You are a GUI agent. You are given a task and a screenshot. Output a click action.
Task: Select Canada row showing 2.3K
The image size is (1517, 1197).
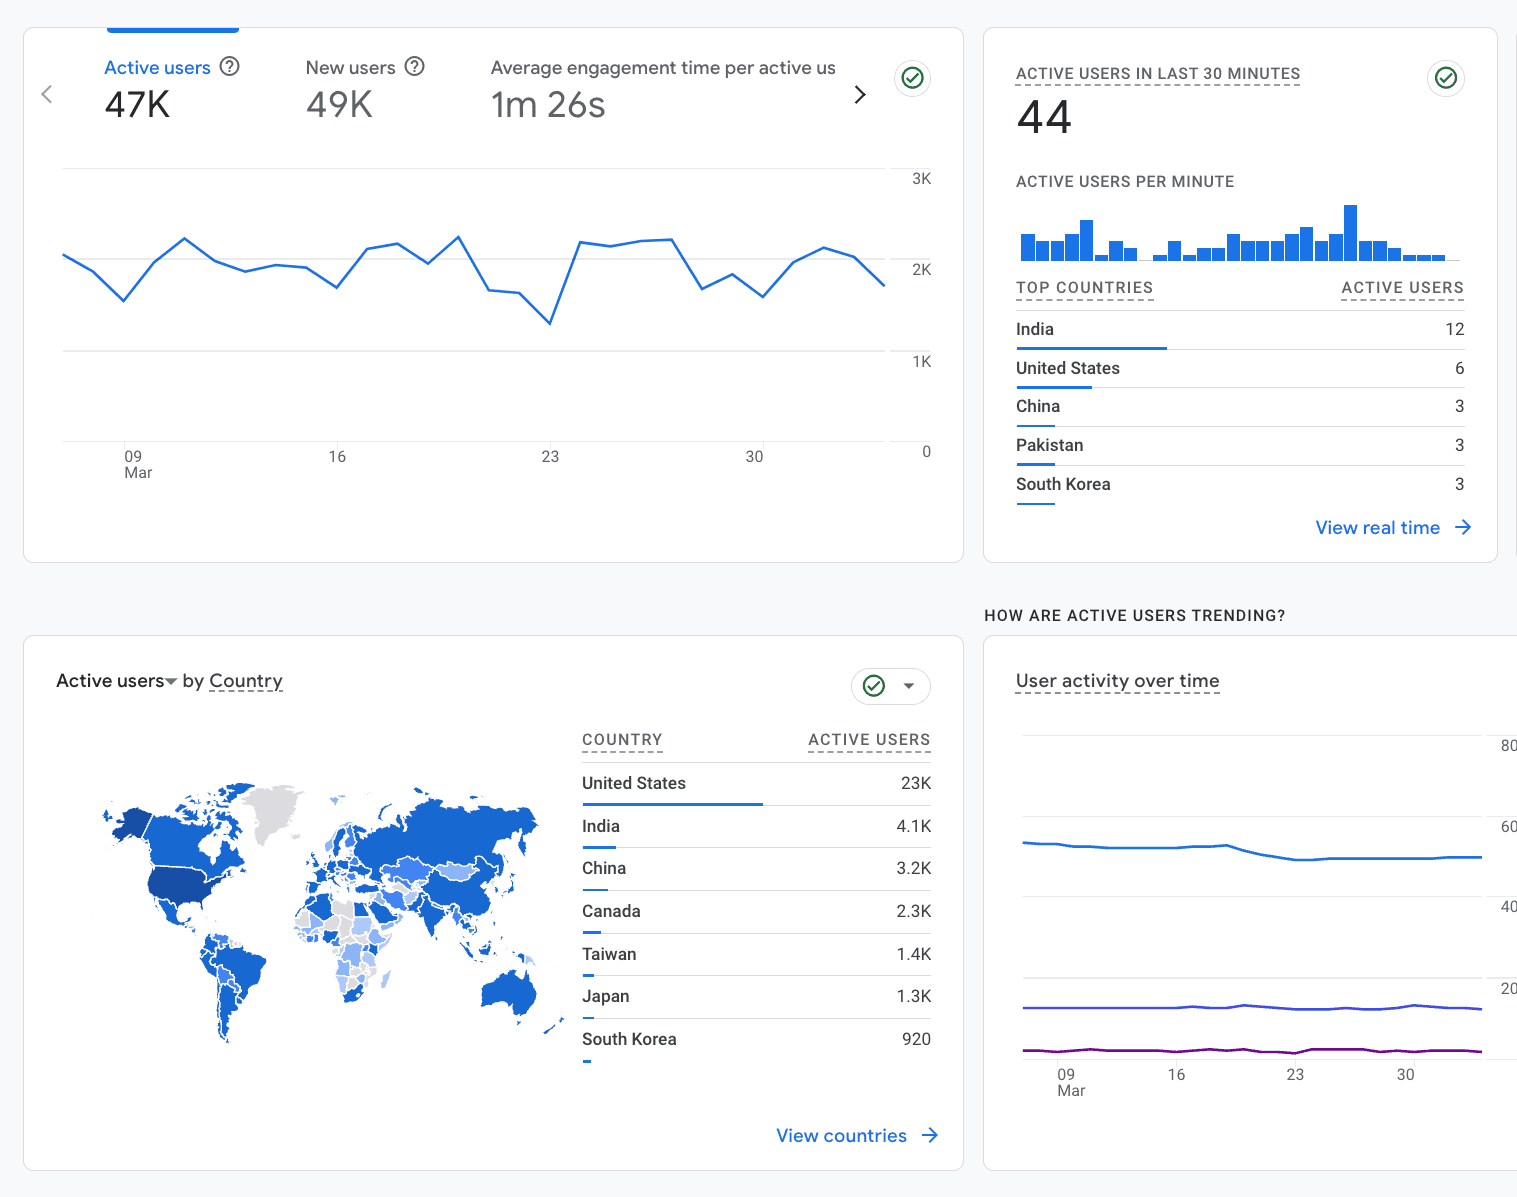point(756,912)
